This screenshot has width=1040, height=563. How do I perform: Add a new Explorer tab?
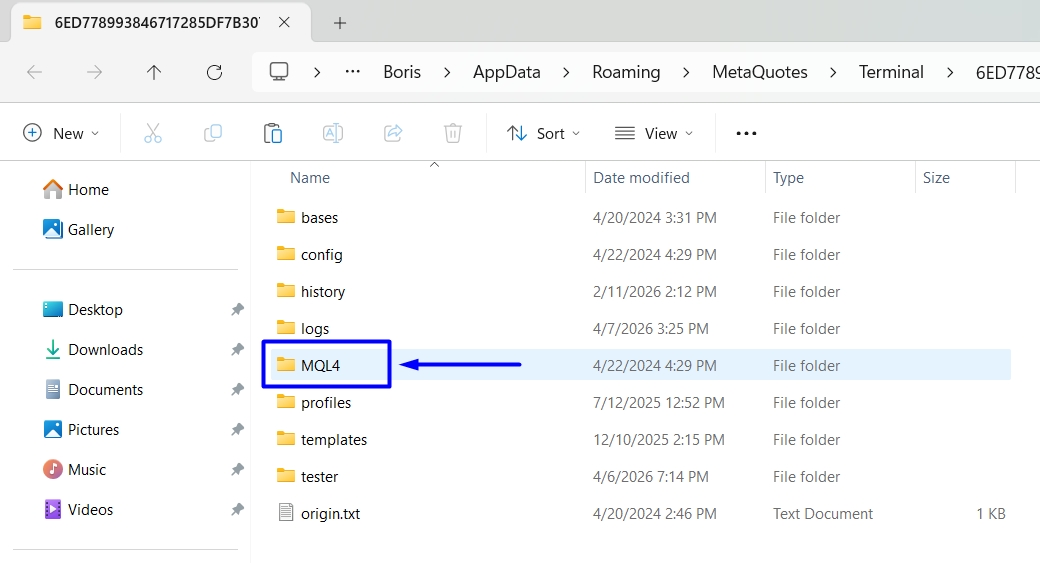[339, 22]
